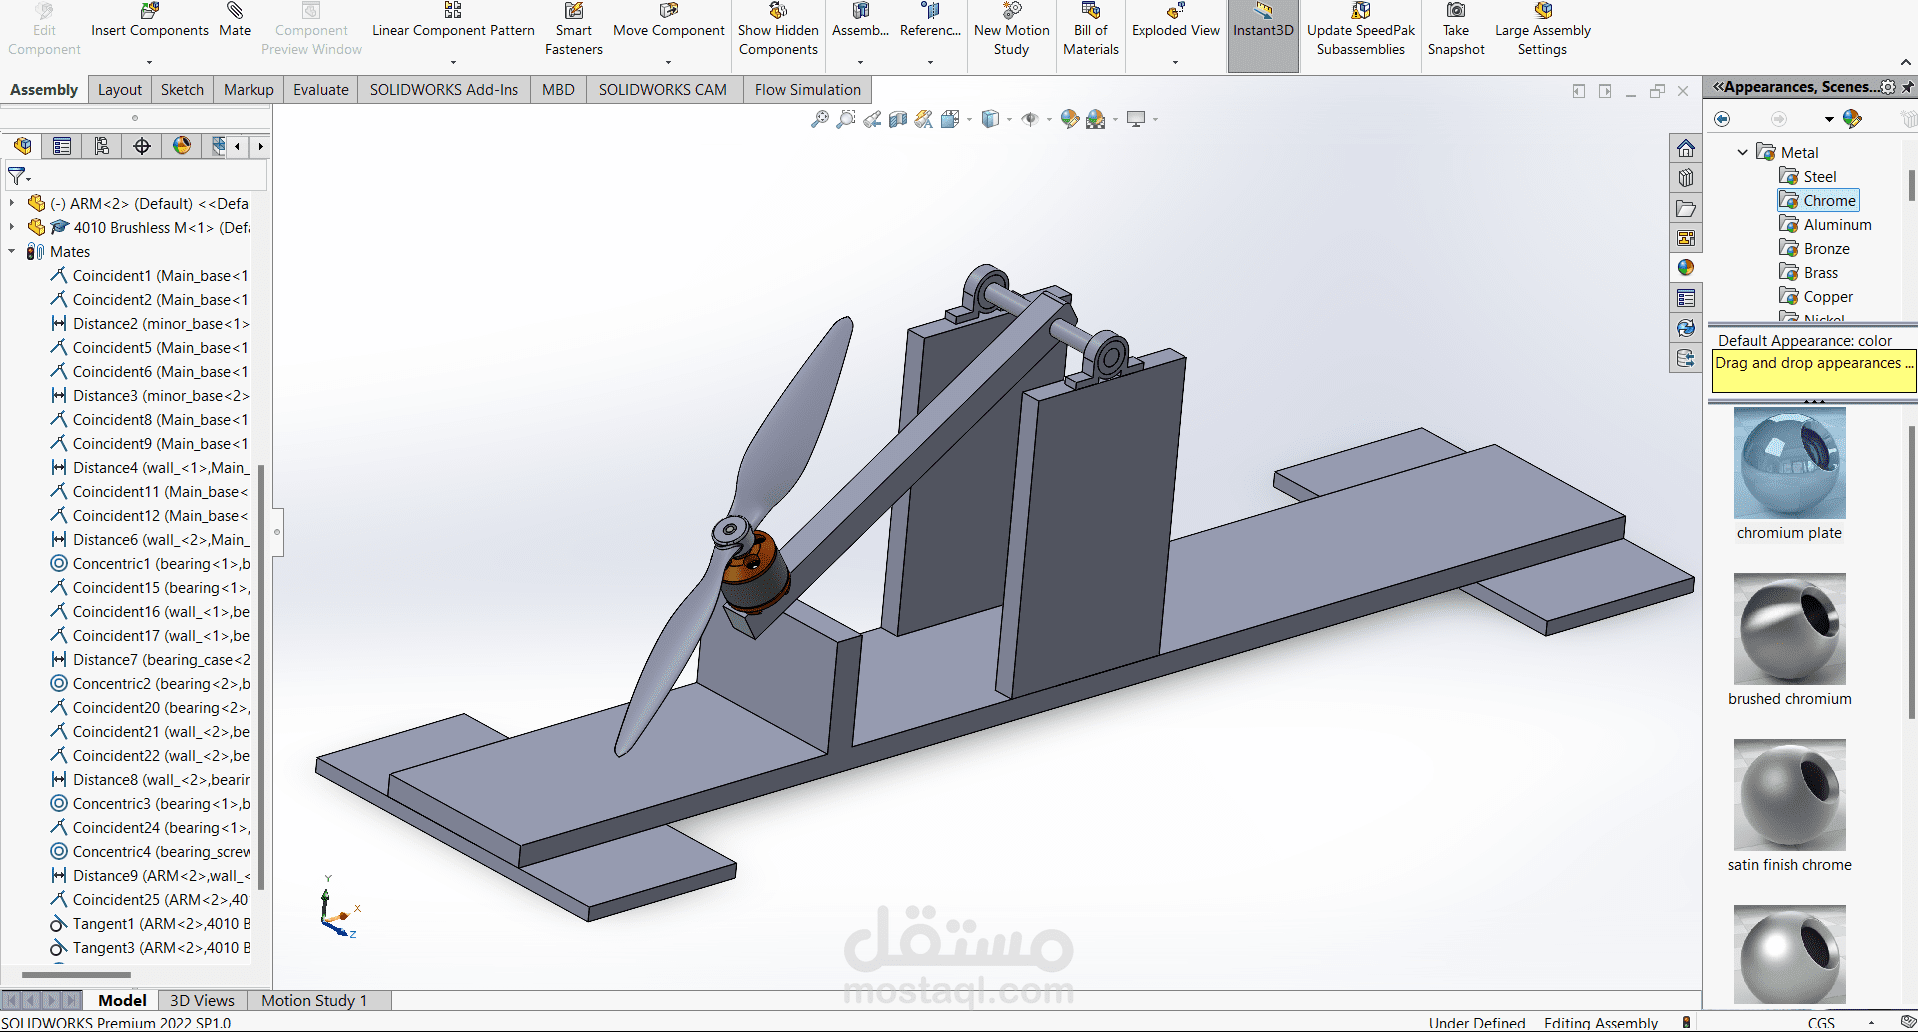The width and height of the screenshot is (1918, 1032).
Task: Click the Smart Fasteners tool
Action: coord(574,30)
